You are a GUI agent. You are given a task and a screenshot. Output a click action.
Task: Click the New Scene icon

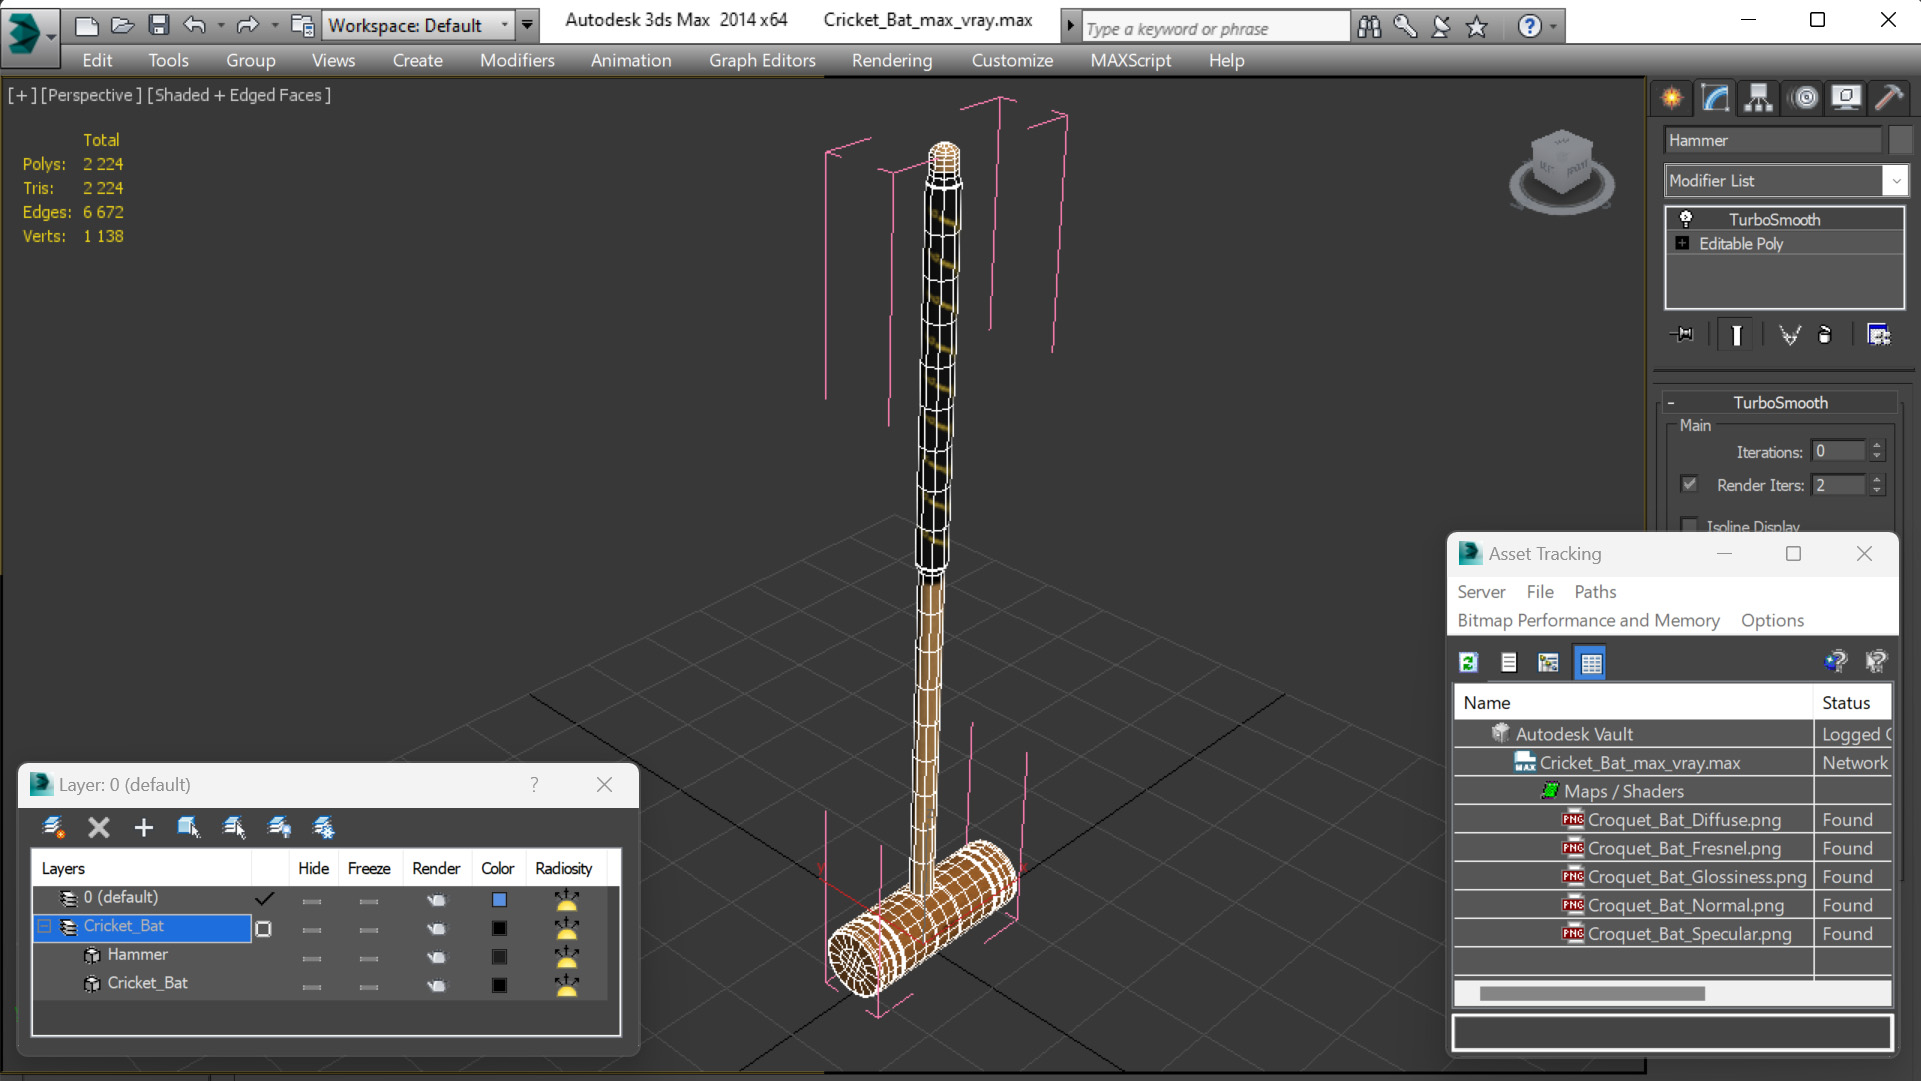(x=87, y=25)
